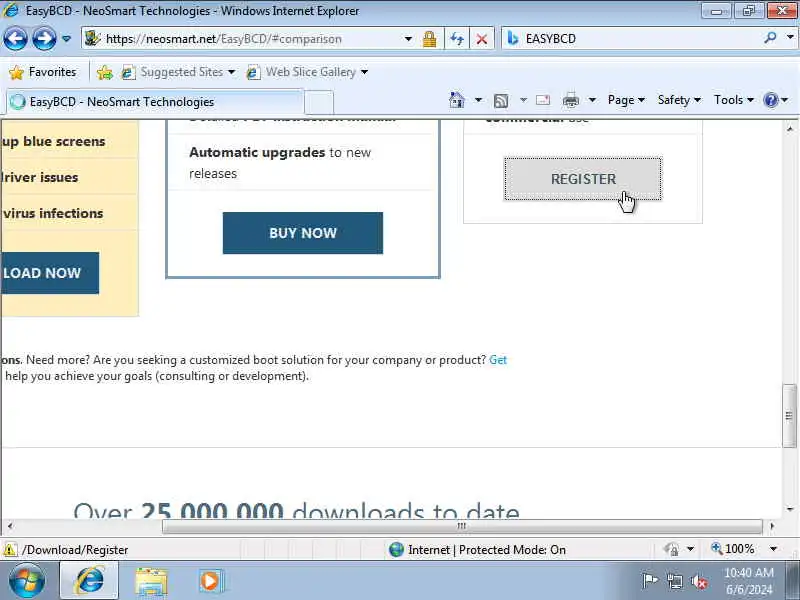
Task: Click the Forward arrow navigation button
Action: point(44,39)
